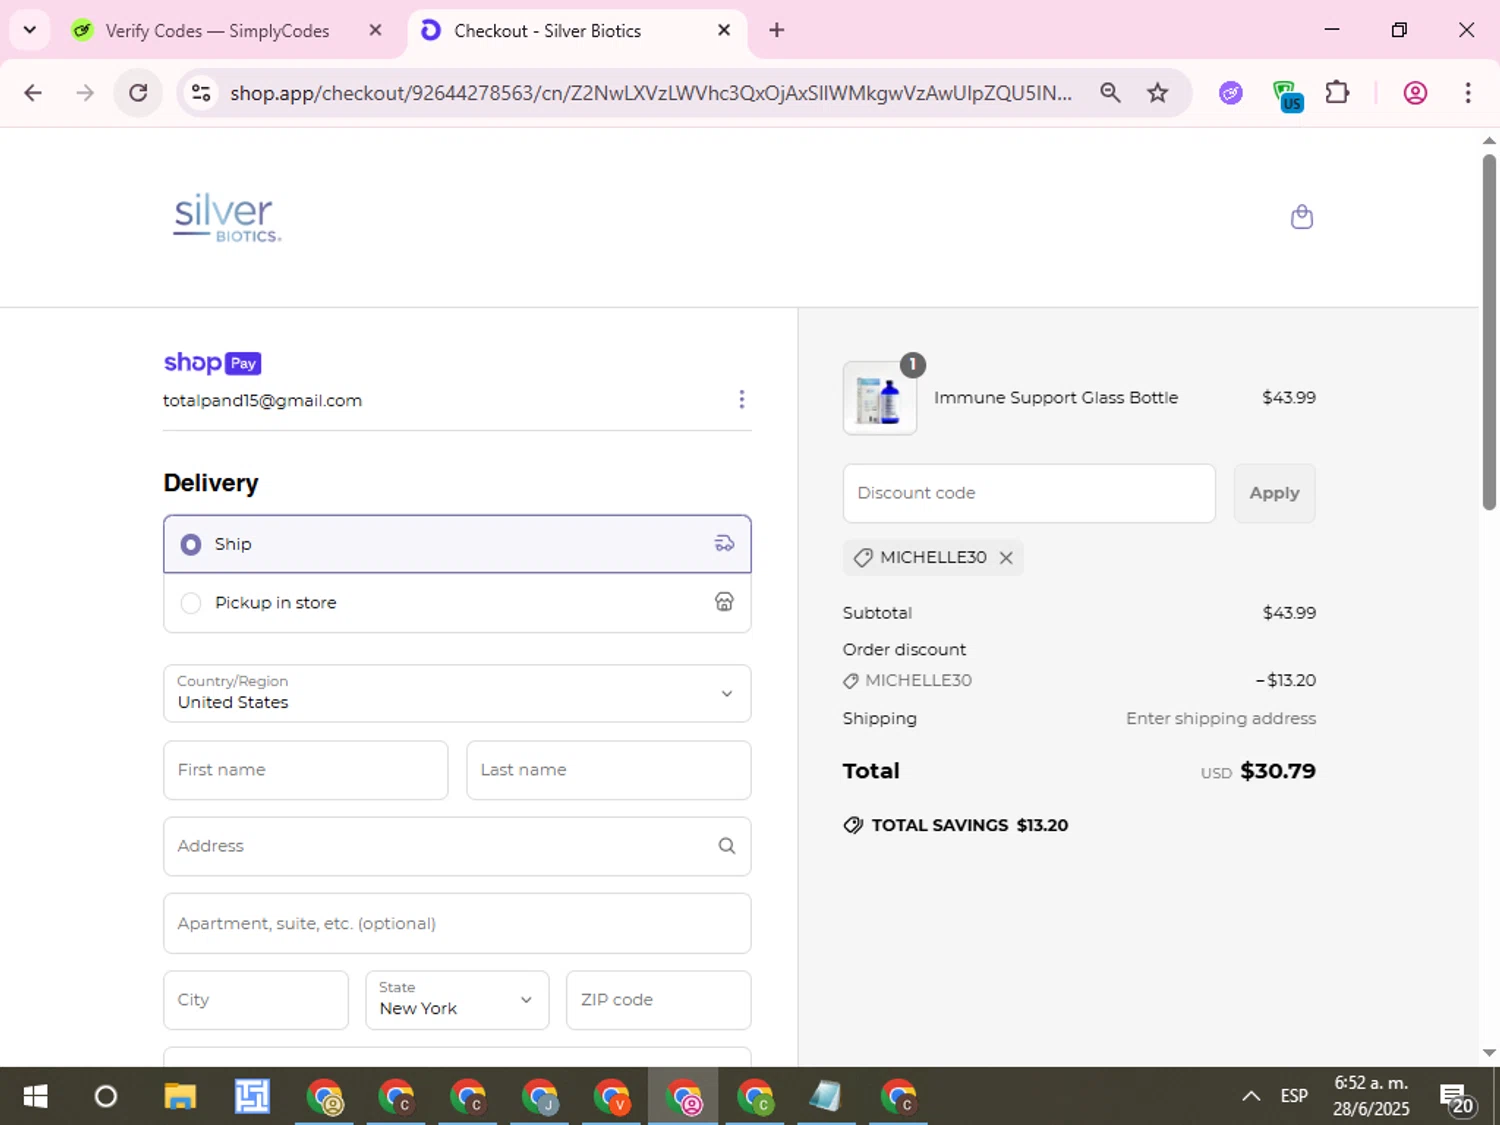
Task: Click the address search magnifier icon
Action: (x=727, y=846)
